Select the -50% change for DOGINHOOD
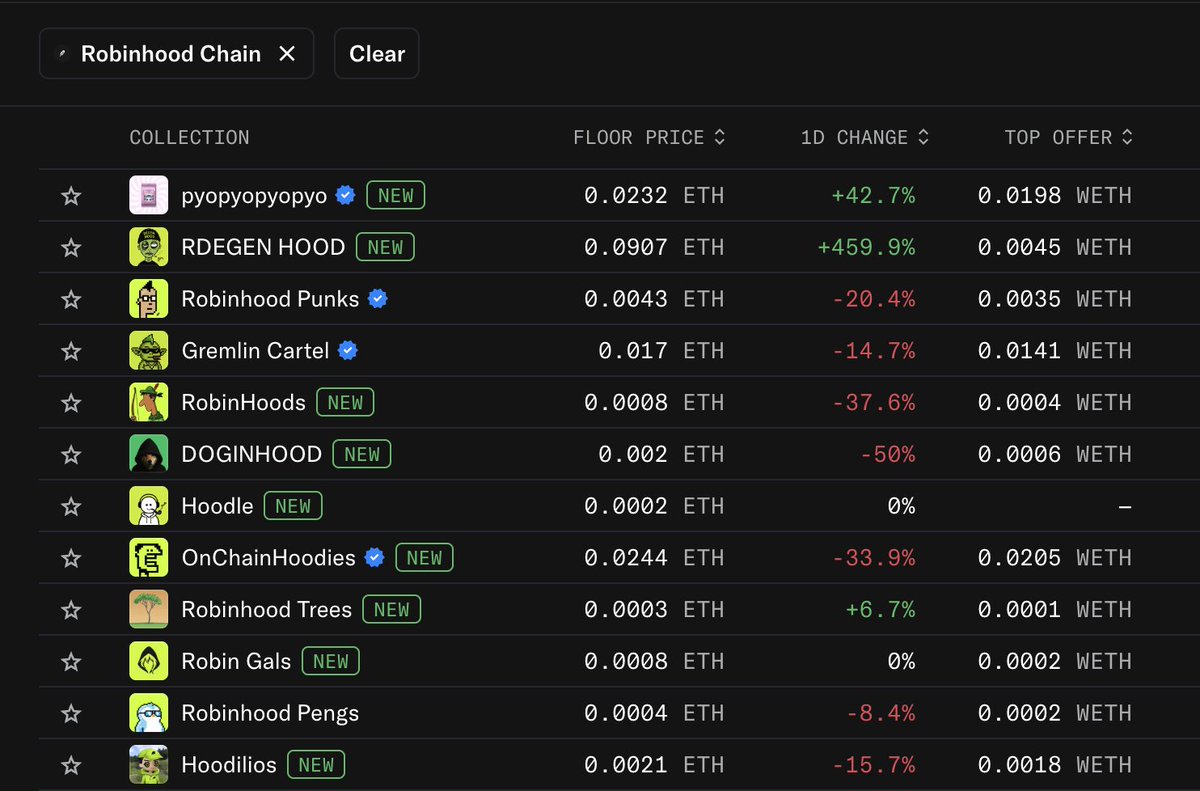 pyautogui.click(x=887, y=455)
